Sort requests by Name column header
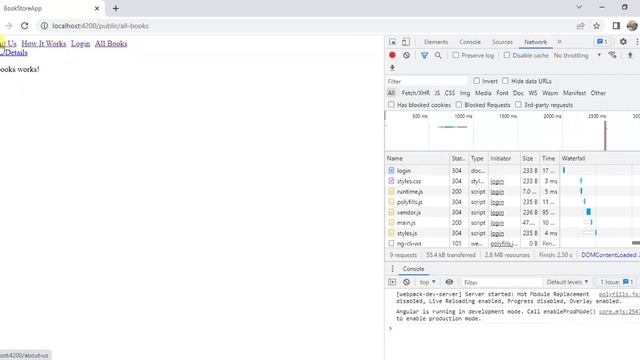 coord(417,158)
